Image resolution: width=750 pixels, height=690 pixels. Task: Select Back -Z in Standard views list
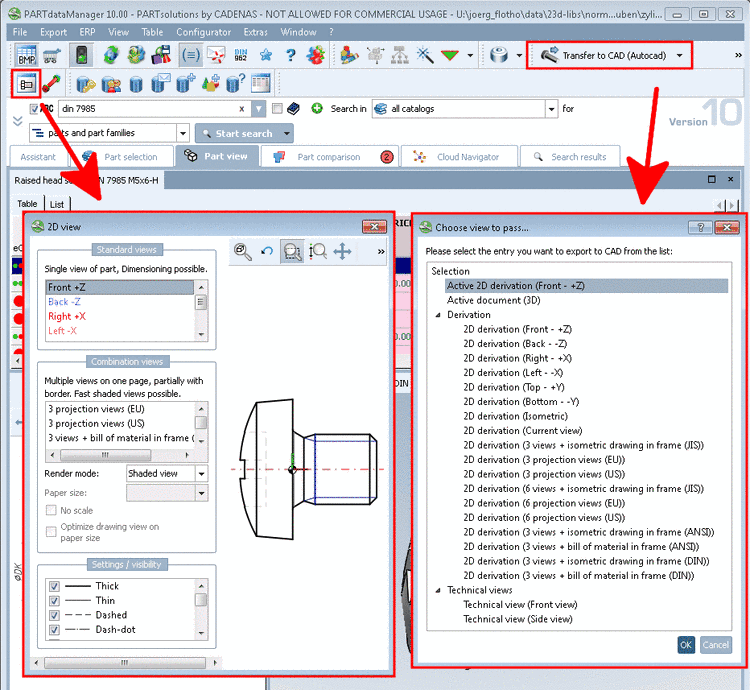pyautogui.click(x=64, y=302)
